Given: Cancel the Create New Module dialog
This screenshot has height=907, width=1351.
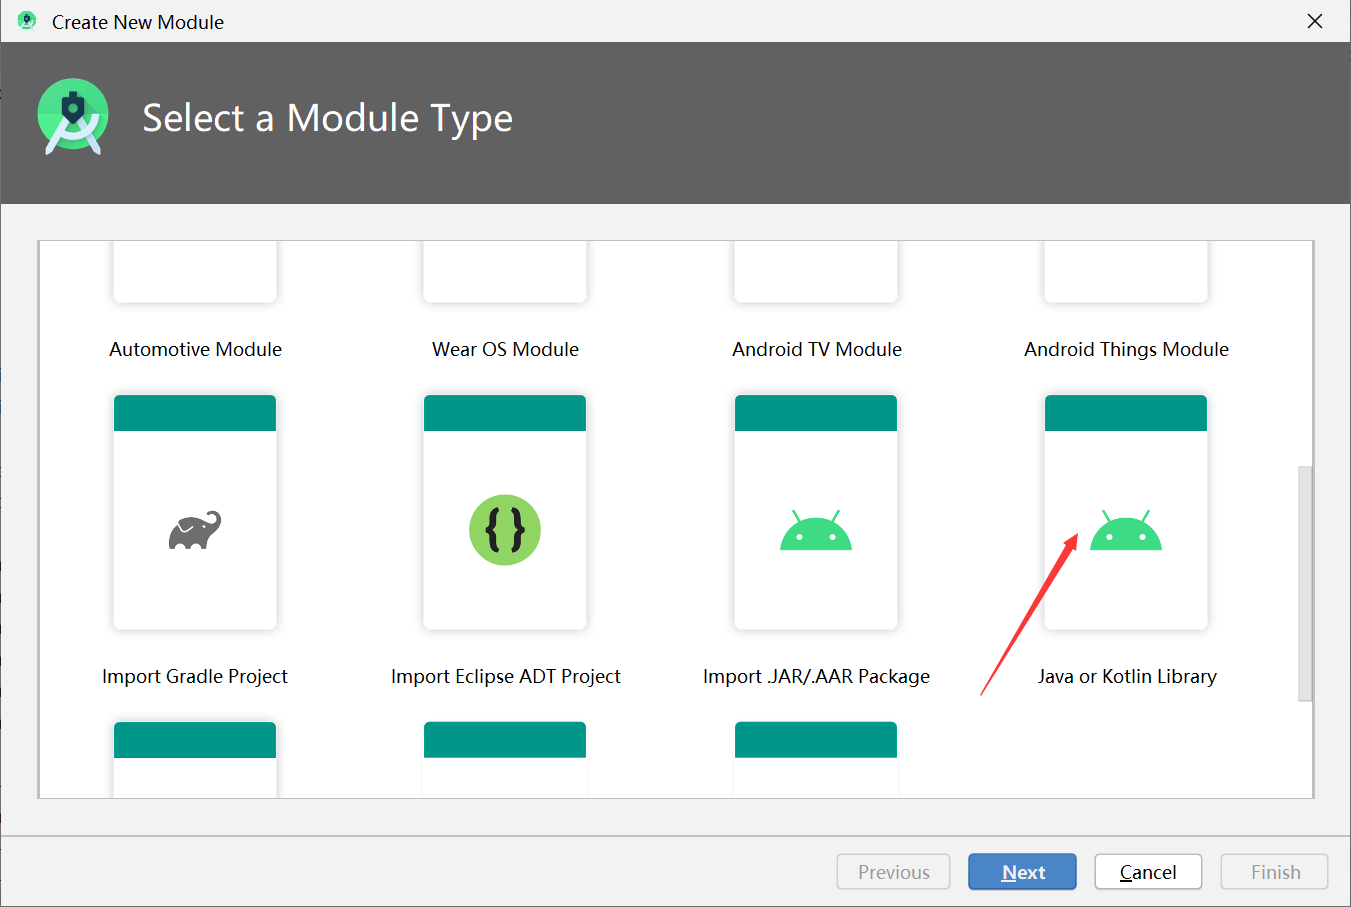Looking at the screenshot, I should (1148, 872).
